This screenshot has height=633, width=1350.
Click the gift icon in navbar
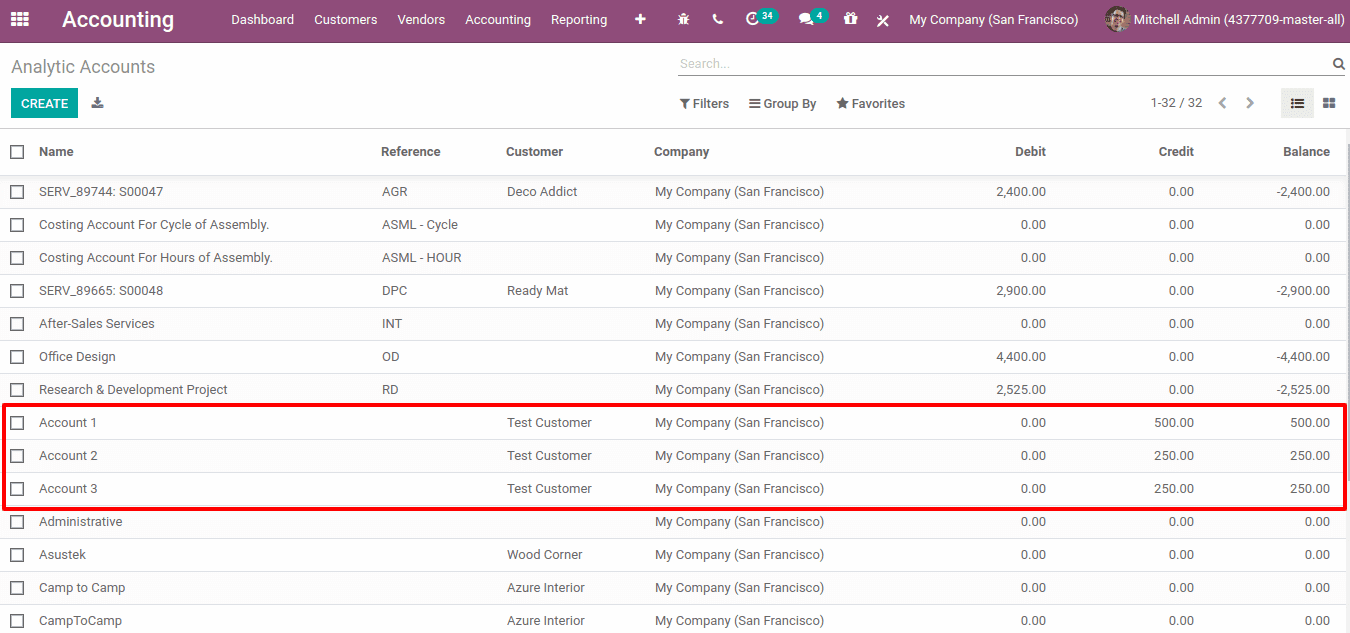point(850,19)
